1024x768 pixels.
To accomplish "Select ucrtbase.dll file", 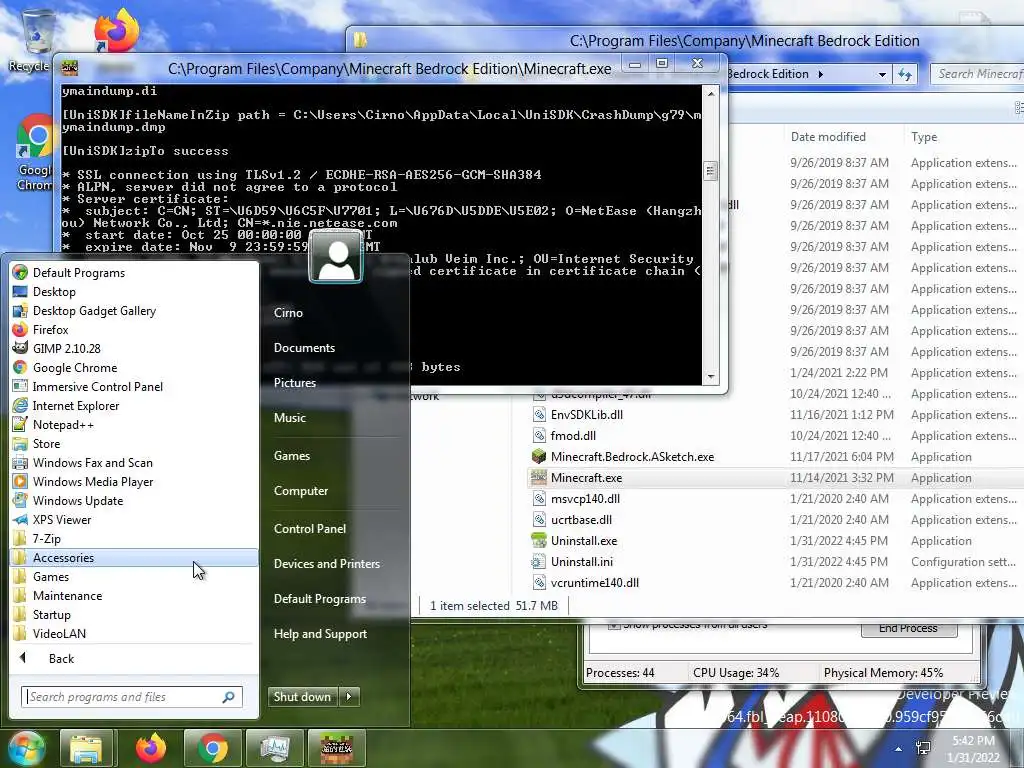I will coord(581,520).
